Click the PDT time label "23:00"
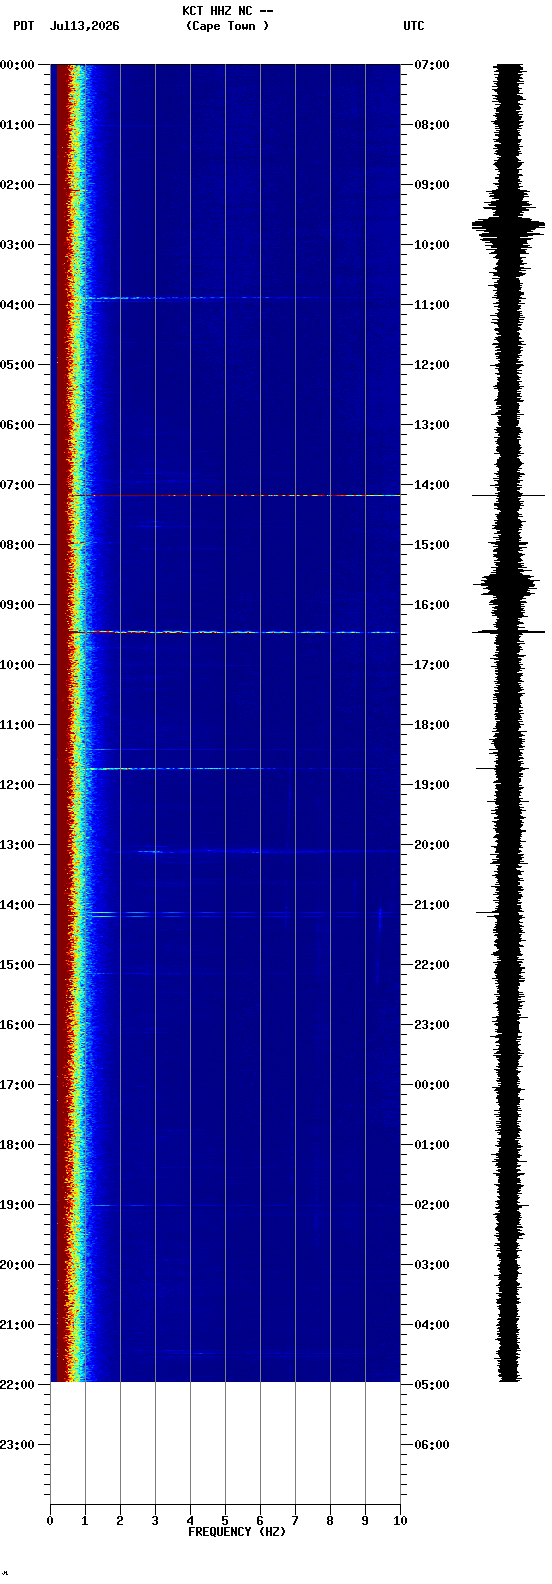Viewport: 552px width, 1584px height. point(18,1445)
